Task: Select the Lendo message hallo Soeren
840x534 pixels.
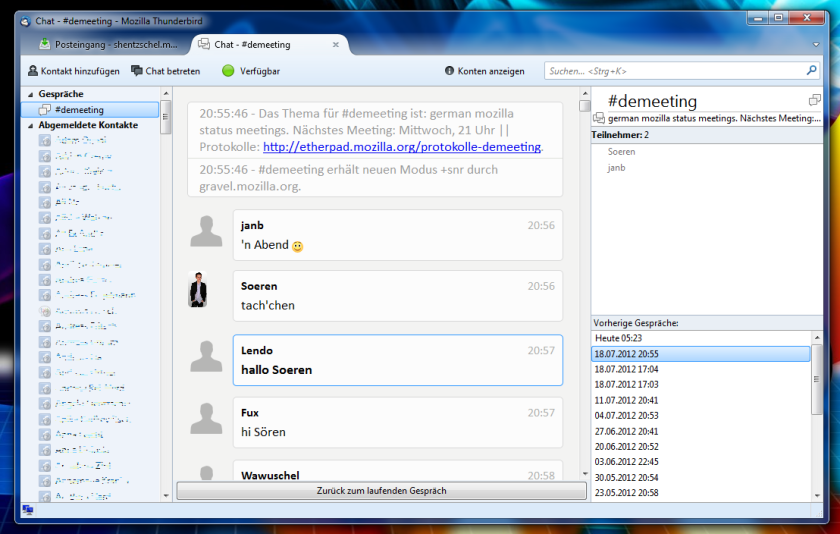Action: [398, 360]
